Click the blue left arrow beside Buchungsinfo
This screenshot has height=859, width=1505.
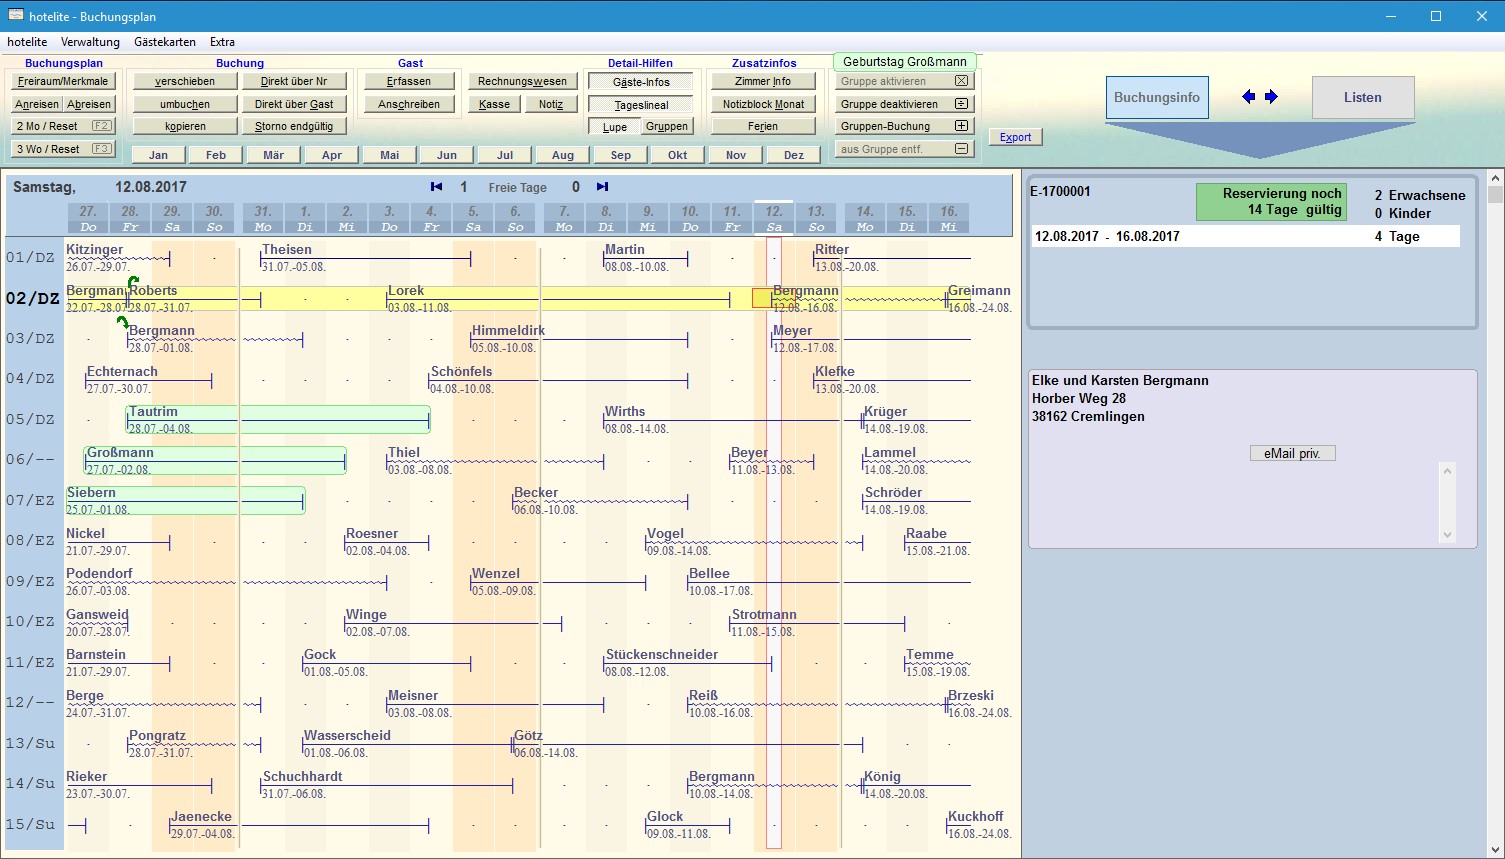pyautogui.click(x=1248, y=97)
